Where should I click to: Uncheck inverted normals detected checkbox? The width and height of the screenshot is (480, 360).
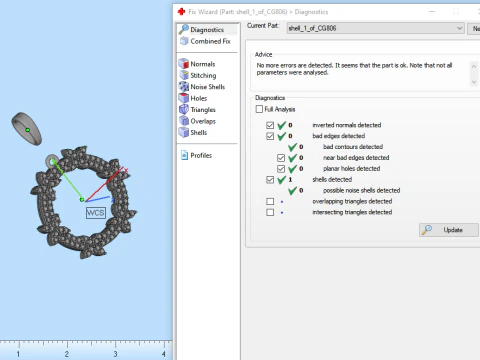tap(270, 125)
